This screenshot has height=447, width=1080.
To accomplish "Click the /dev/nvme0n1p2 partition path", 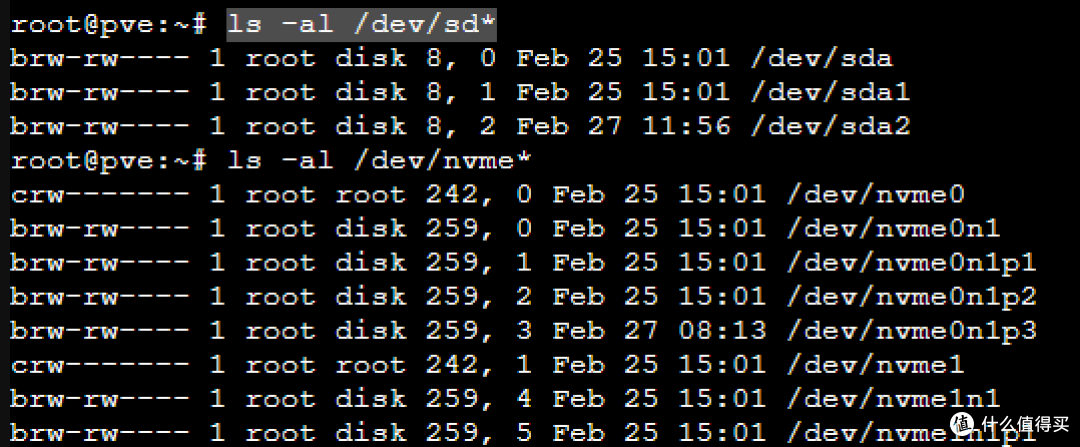I will click(x=911, y=296).
